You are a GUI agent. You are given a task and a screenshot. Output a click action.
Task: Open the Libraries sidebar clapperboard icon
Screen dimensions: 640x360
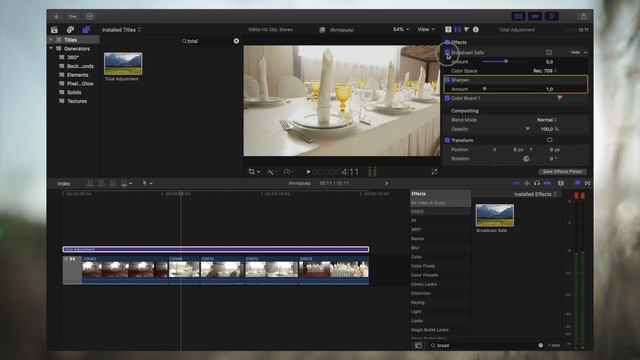coord(54,30)
